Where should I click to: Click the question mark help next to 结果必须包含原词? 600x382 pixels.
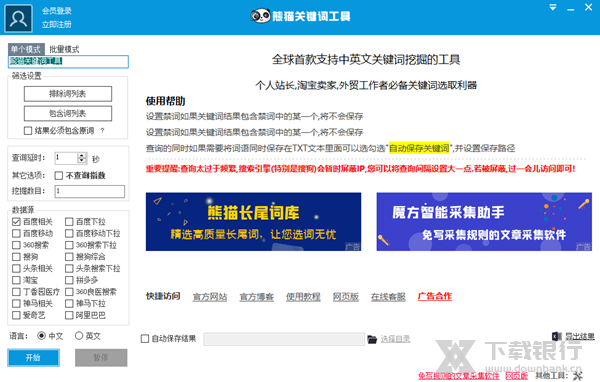102,131
